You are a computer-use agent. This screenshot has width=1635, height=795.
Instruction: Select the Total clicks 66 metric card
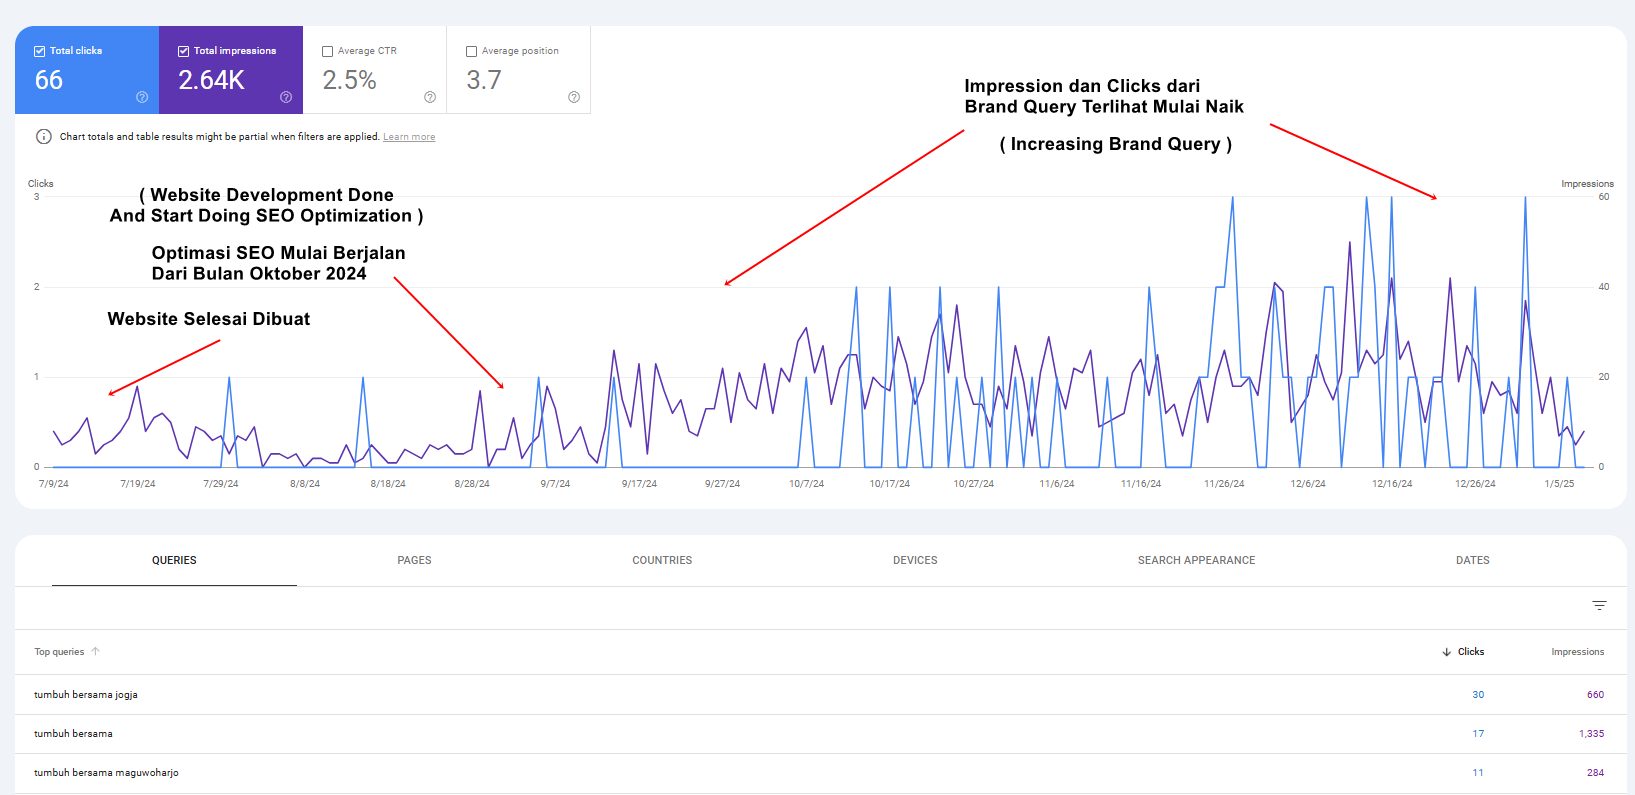click(x=87, y=70)
